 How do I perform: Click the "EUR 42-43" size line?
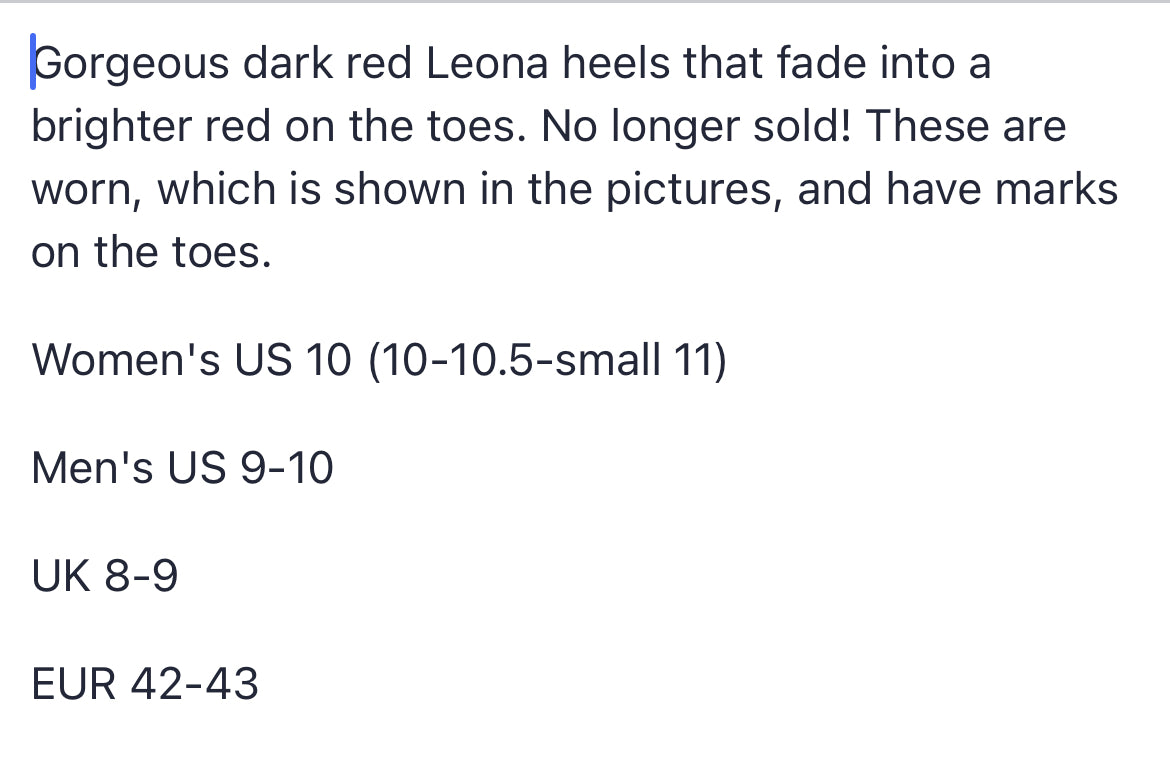(145, 684)
